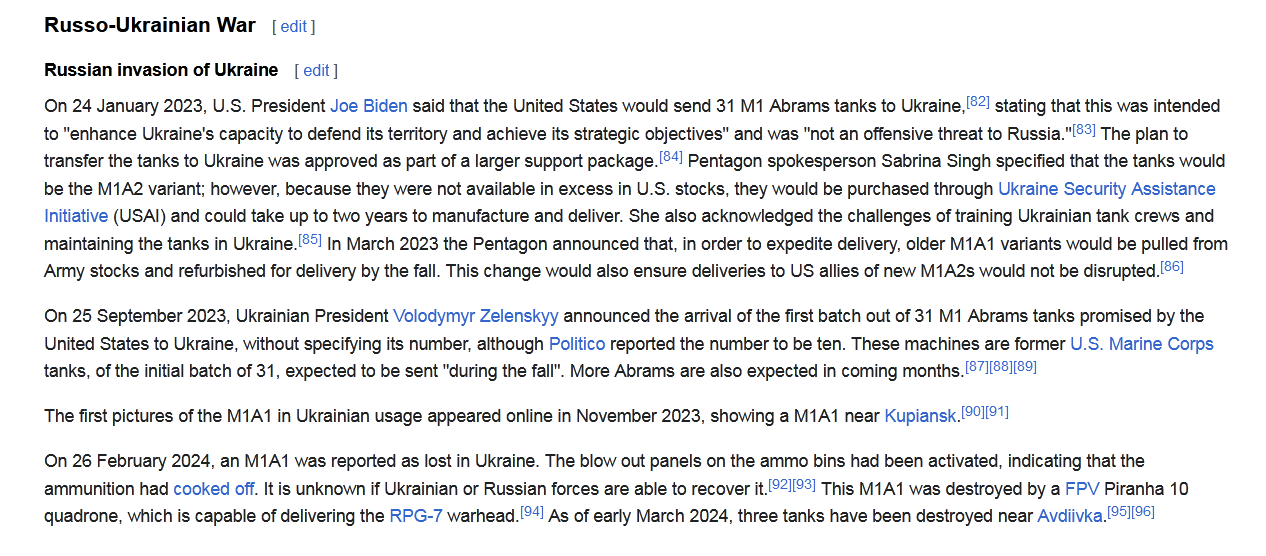This screenshot has width=1266, height=556.
Task: Open the Joe Biden article link
Action: tap(369, 106)
